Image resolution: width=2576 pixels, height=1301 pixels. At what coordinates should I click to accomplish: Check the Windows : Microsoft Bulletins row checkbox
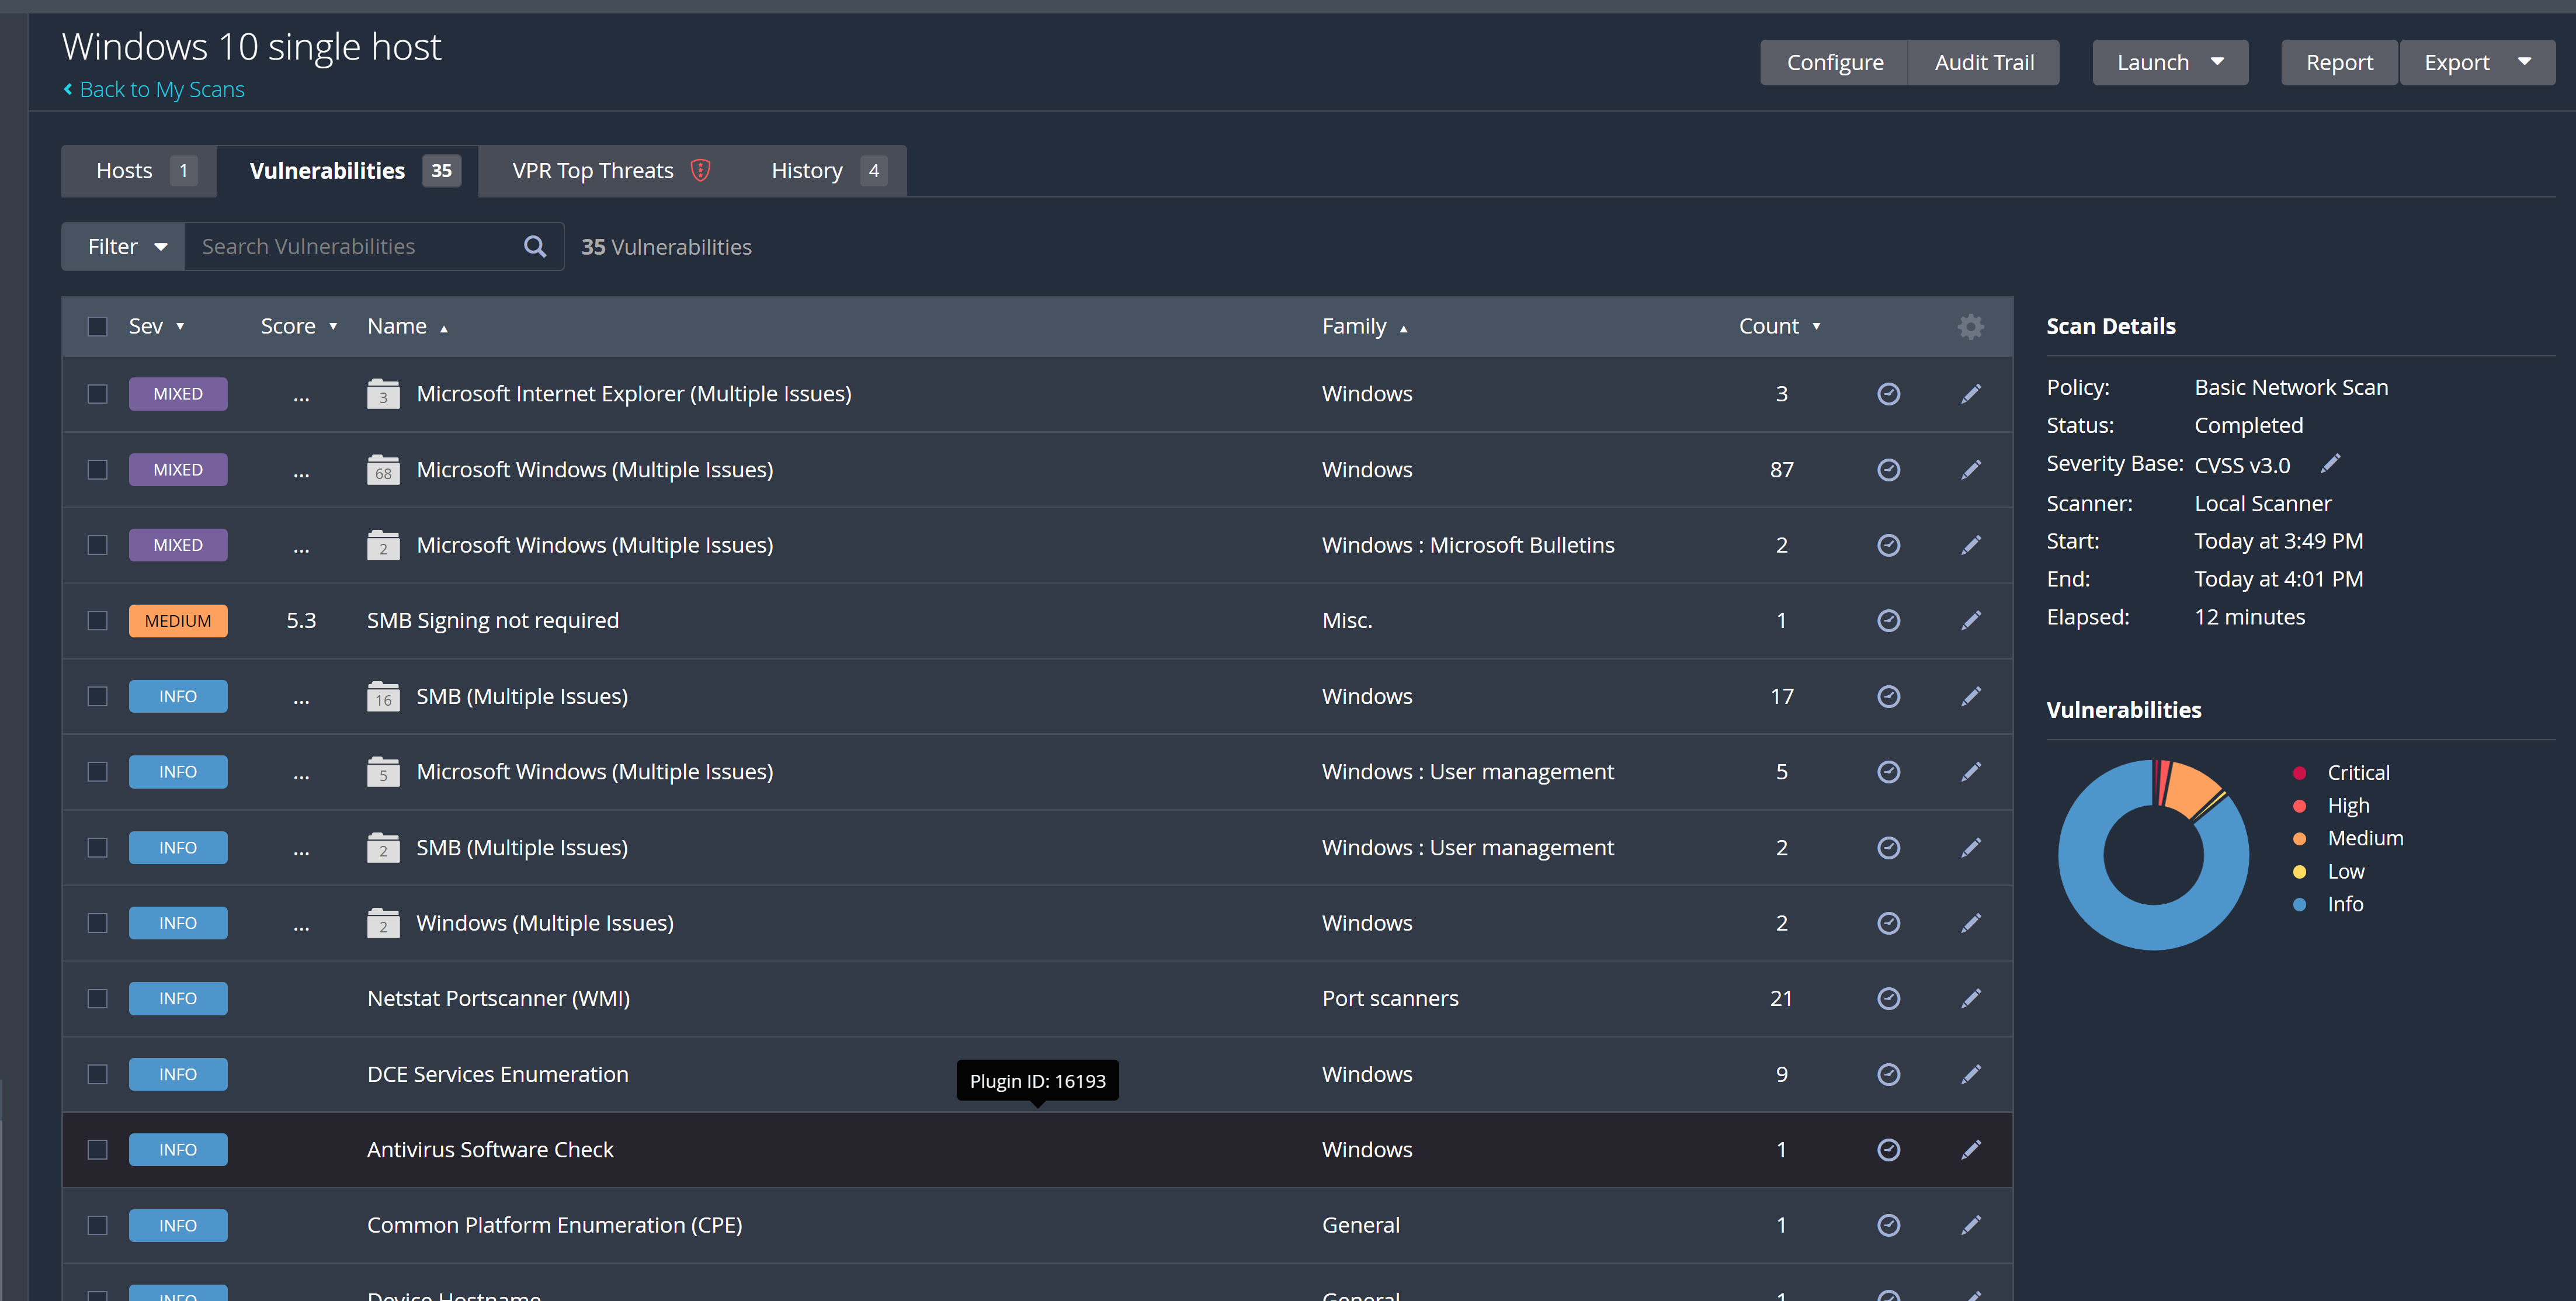click(97, 545)
